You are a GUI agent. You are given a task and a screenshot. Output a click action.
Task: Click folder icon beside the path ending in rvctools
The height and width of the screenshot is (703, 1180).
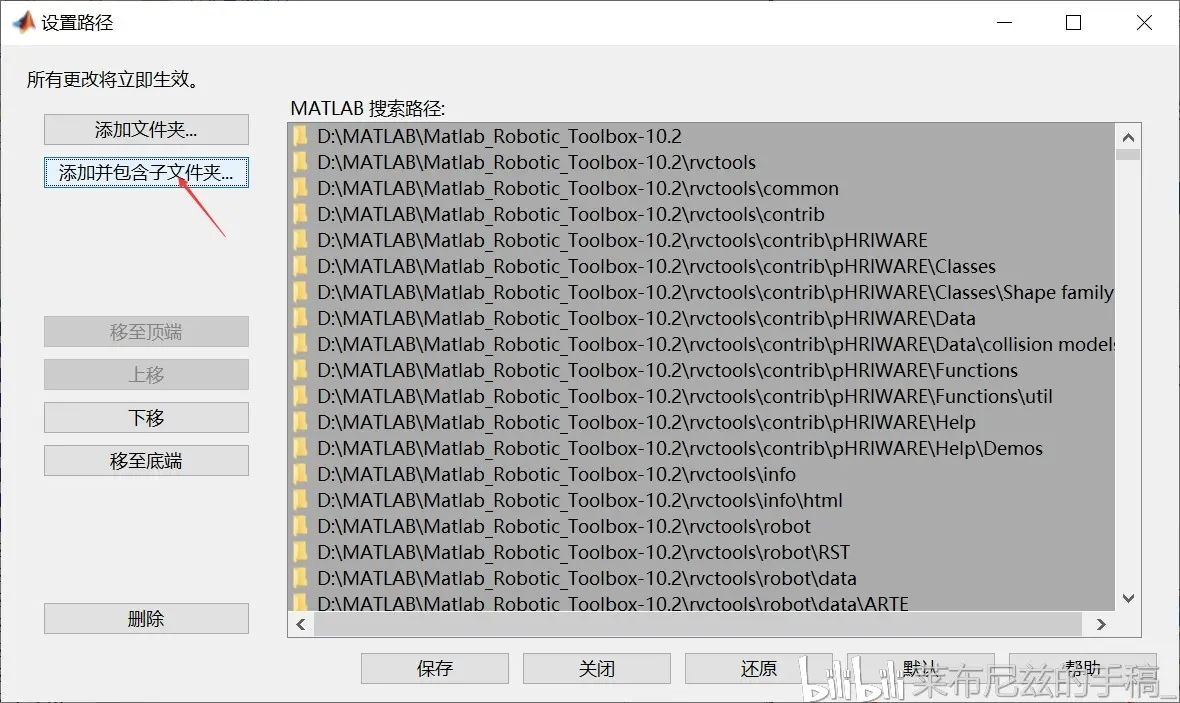(300, 162)
